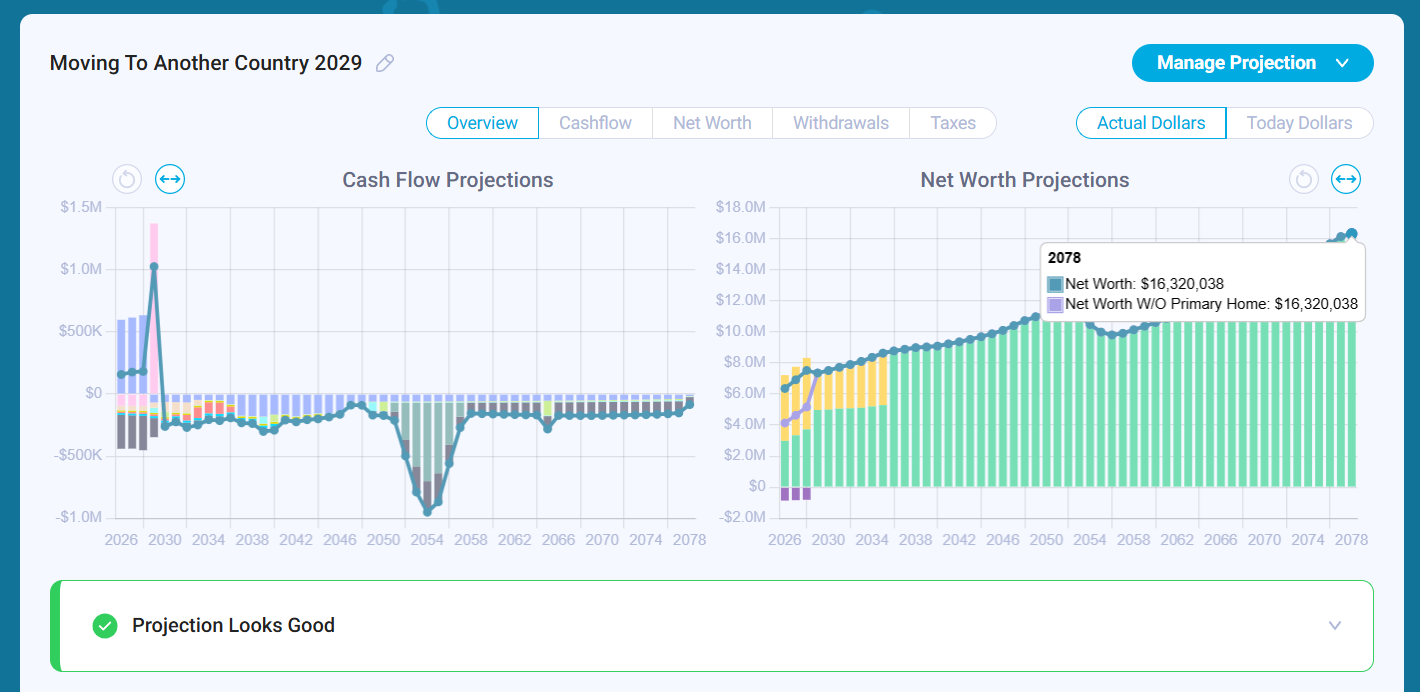Go to the Taxes tab
Image resolution: width=1420 pixels, height=692 pixels.
coord(953,123)
